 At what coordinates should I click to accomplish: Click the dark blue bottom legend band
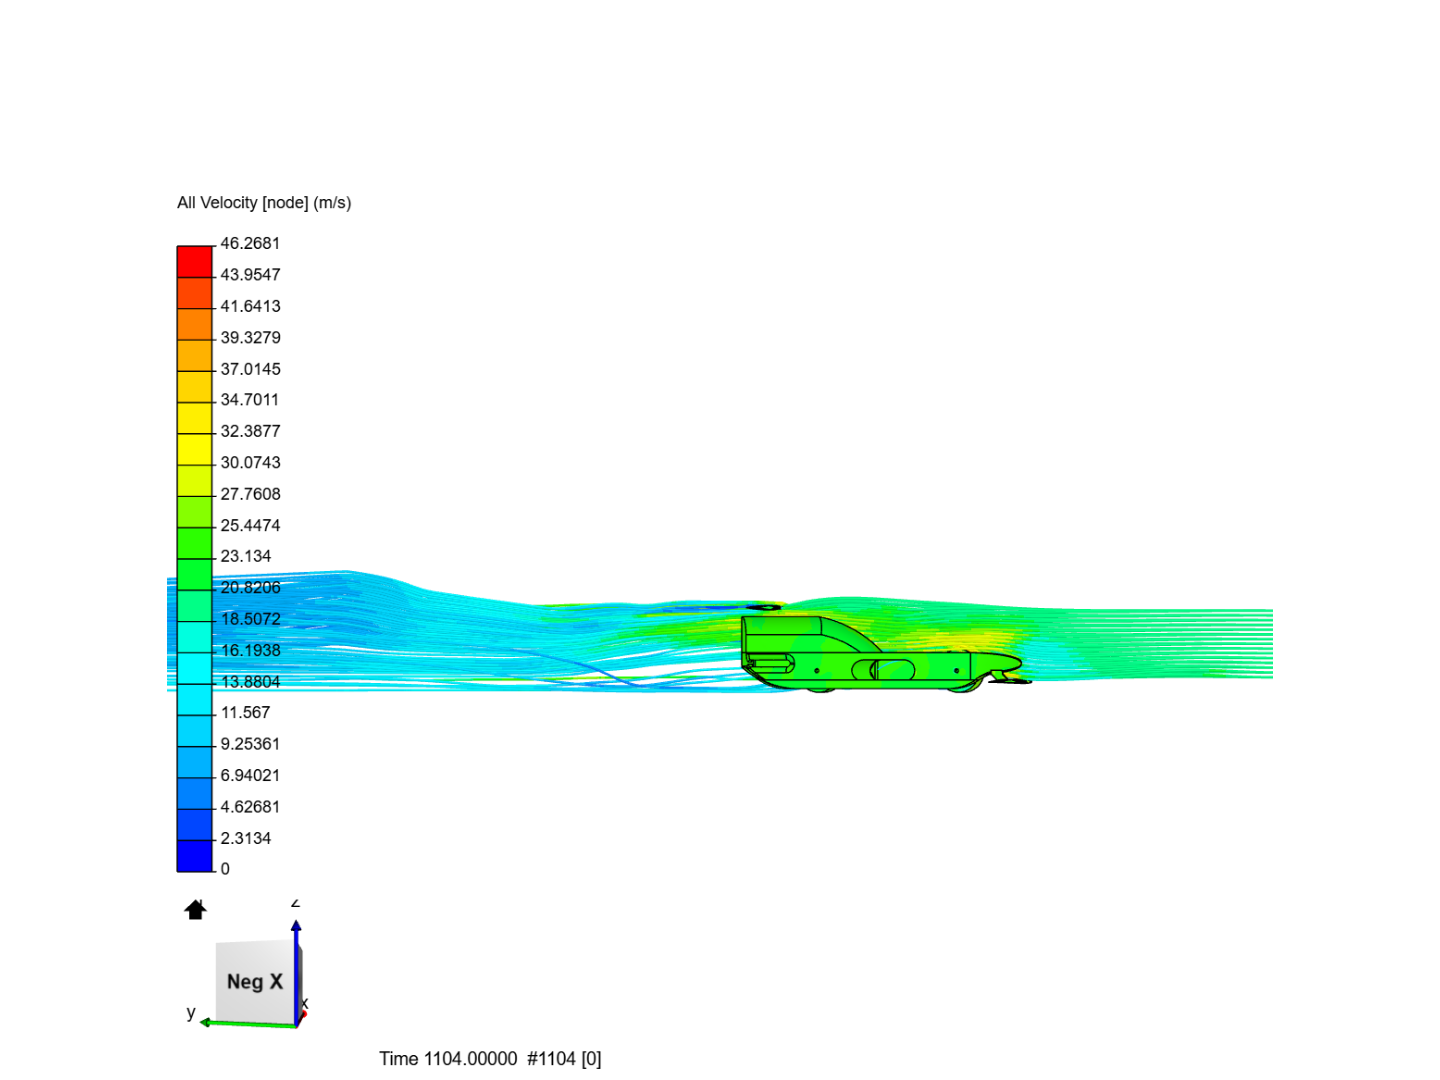[195, 855]
